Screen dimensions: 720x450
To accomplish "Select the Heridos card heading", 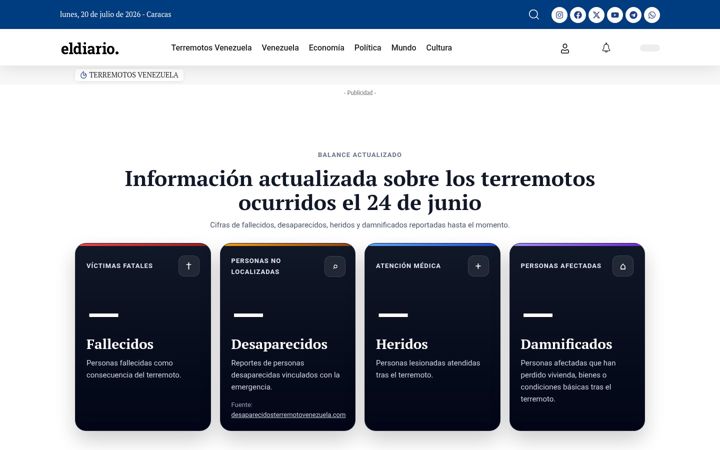I will (402, 344).
